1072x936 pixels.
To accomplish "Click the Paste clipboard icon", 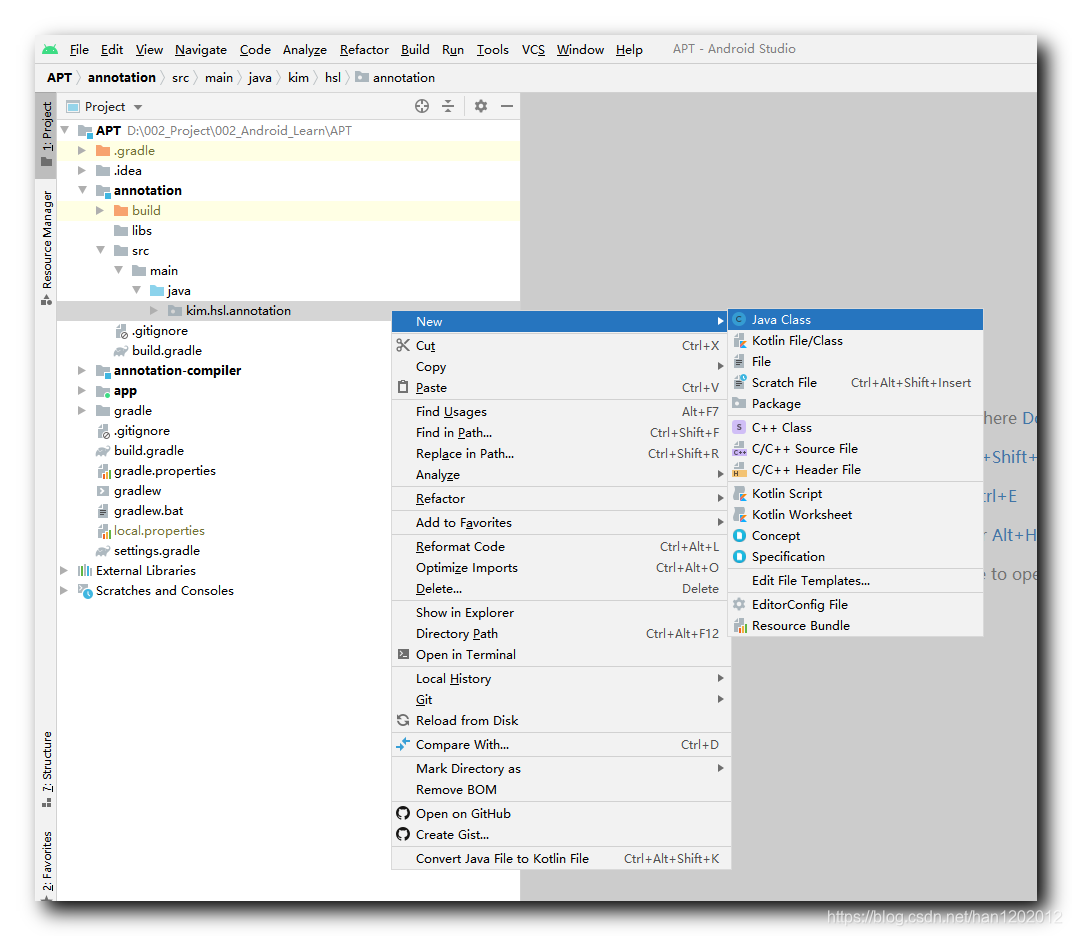I will coord(403,387).
